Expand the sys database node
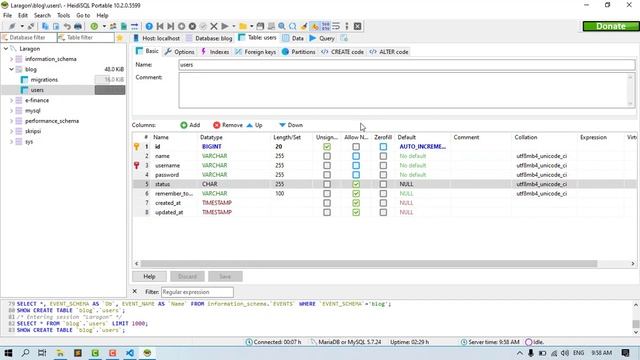This screenshot has width=640, height=360. pos(11,142)
